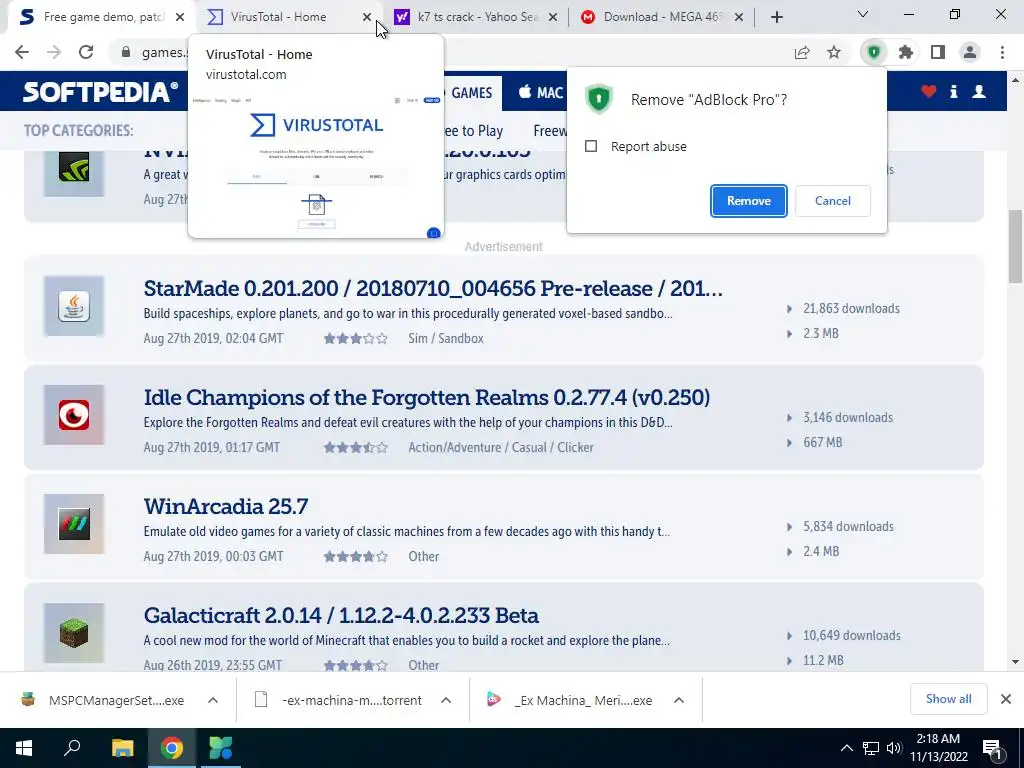The width and height of the screenshot is (1024, 768).
Task: Open the Windows Start menu
Action: click(x=24, y=748)
